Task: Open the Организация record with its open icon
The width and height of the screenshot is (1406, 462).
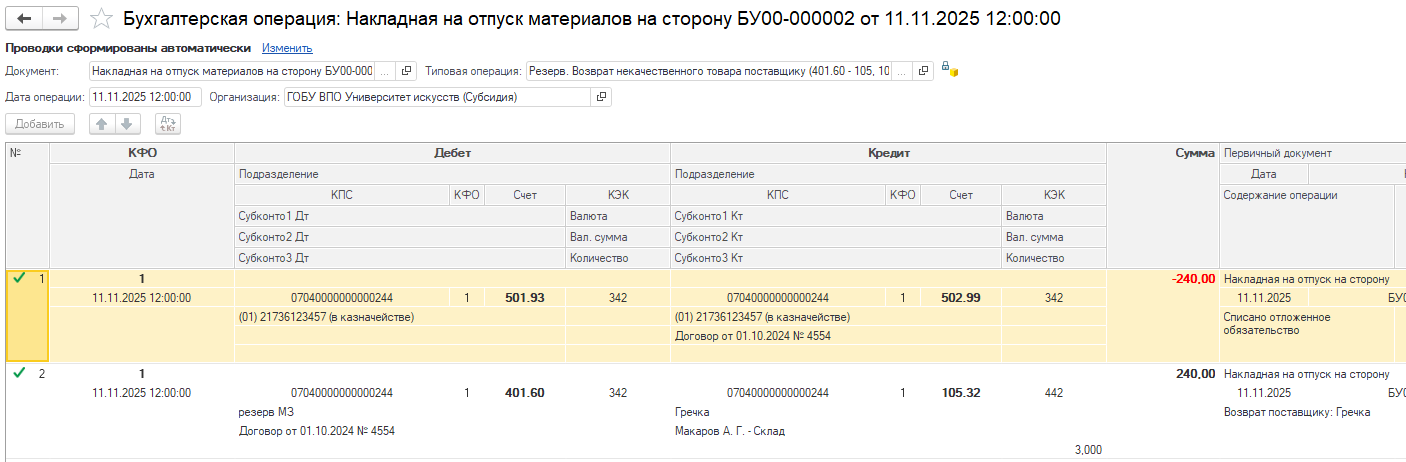Action: click(x=601, y=97)
